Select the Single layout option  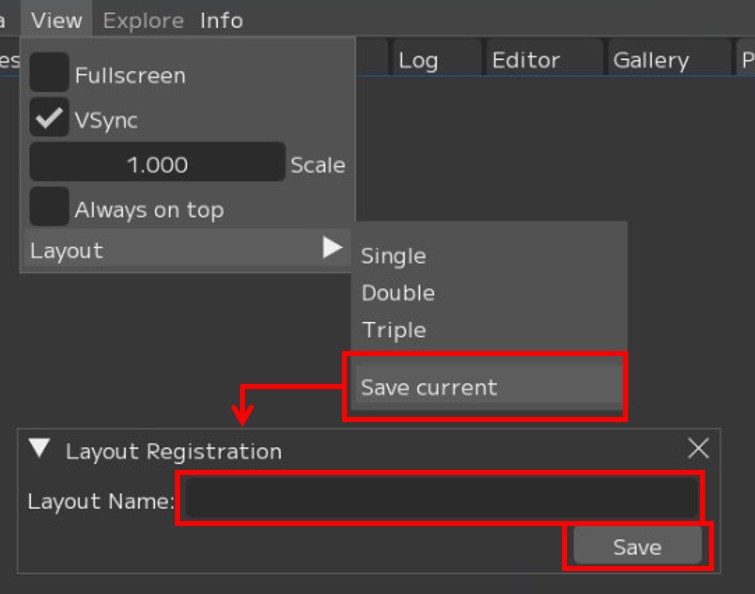[x=393, y=256]
